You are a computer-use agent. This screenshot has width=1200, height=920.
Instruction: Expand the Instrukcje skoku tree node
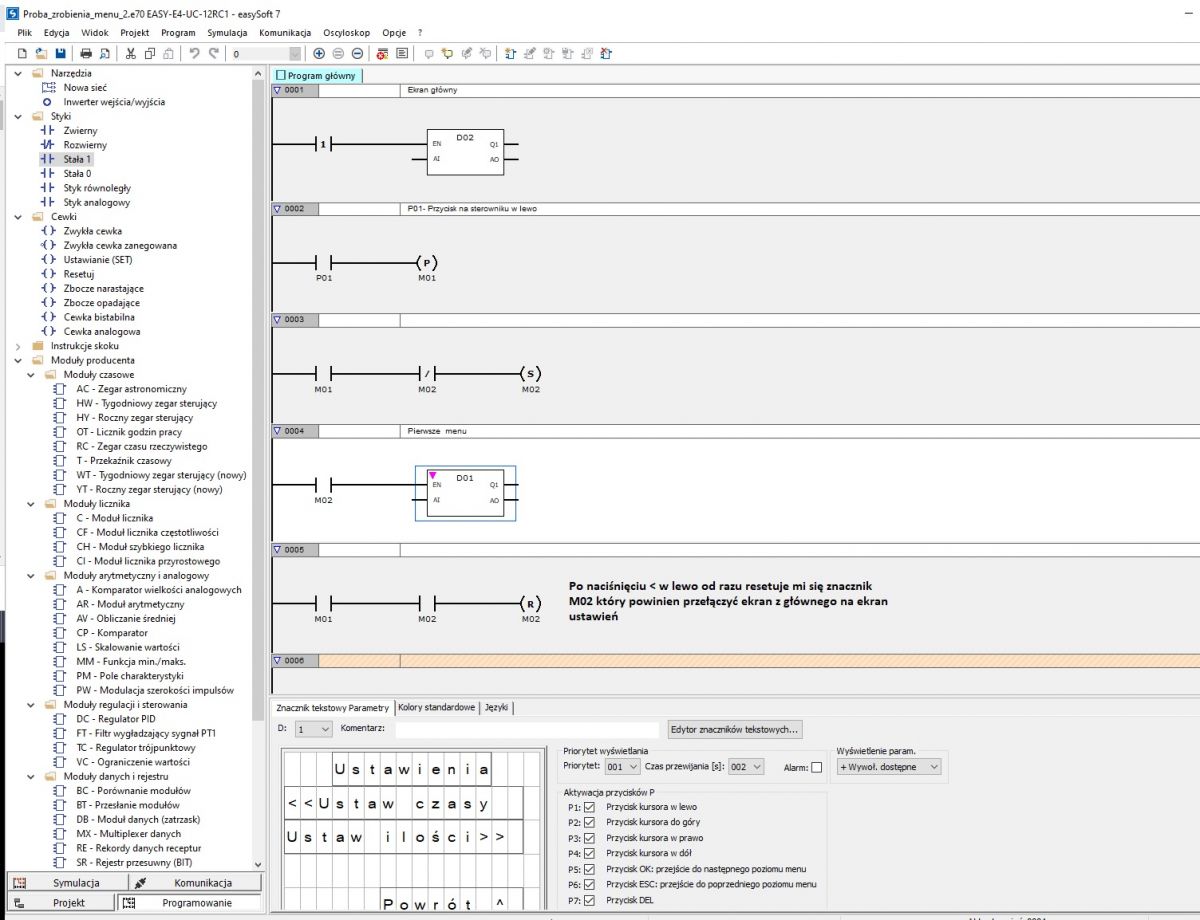click(x=18, y=346)
